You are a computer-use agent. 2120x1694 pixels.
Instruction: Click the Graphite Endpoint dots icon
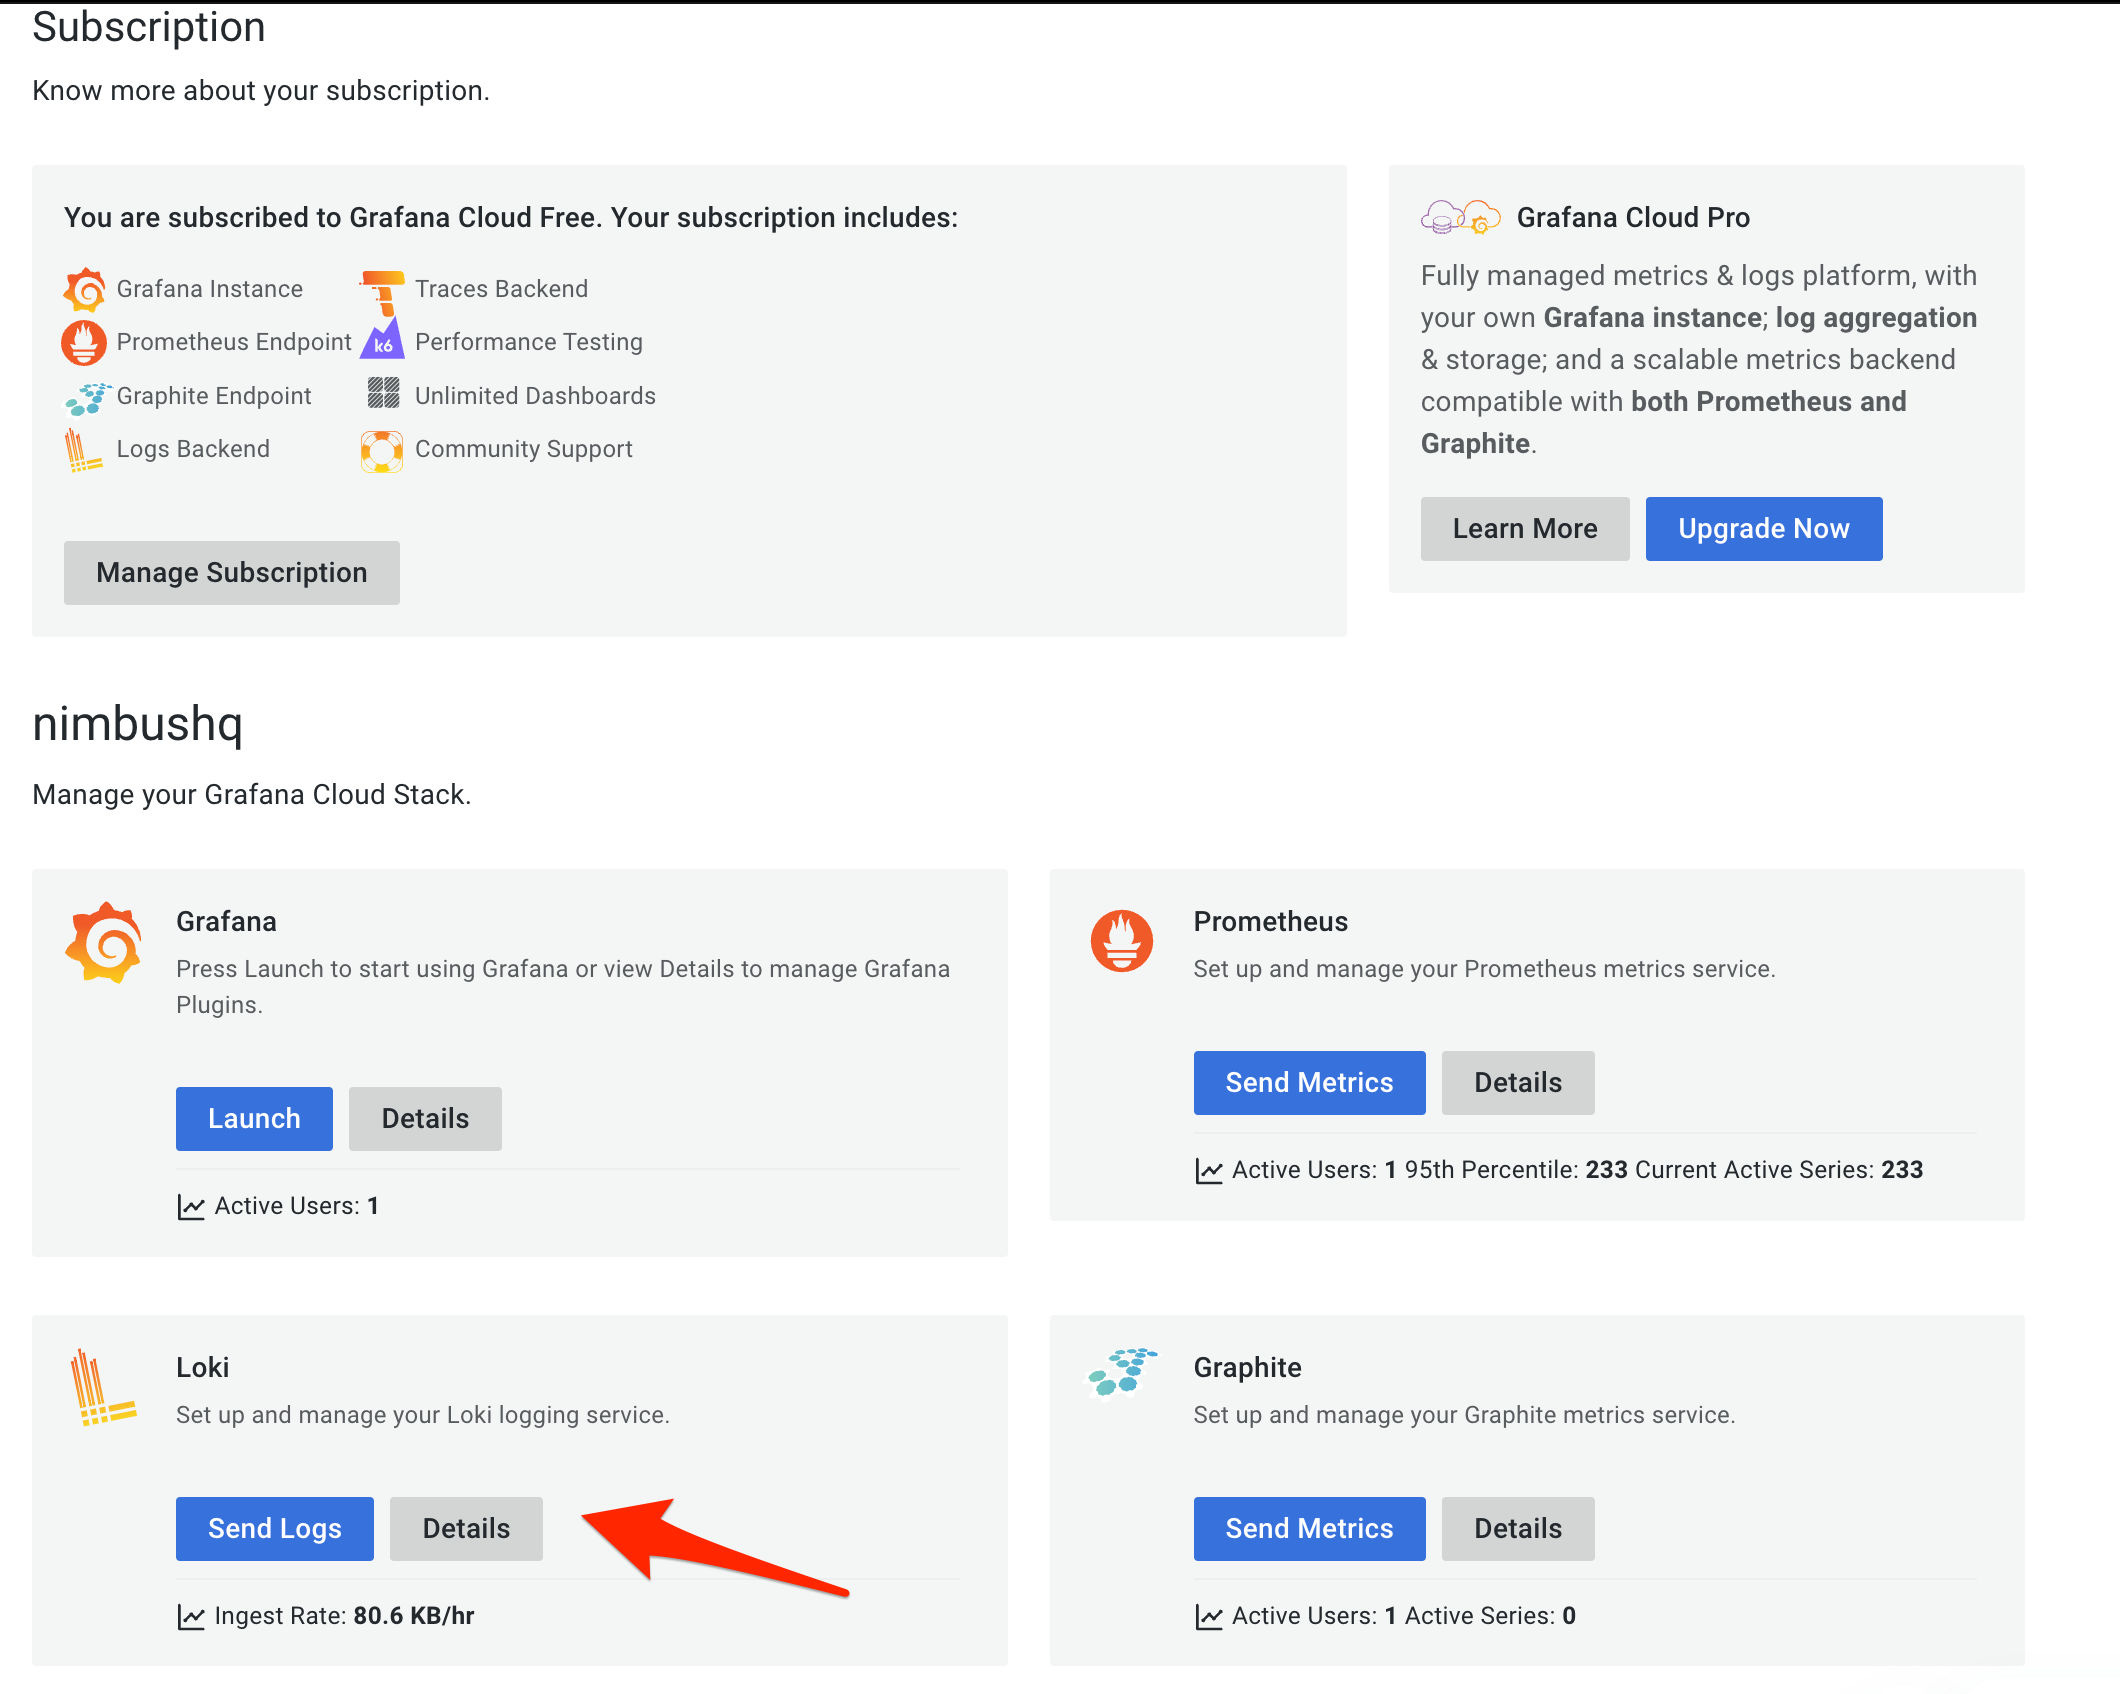(x=88, y=398)
